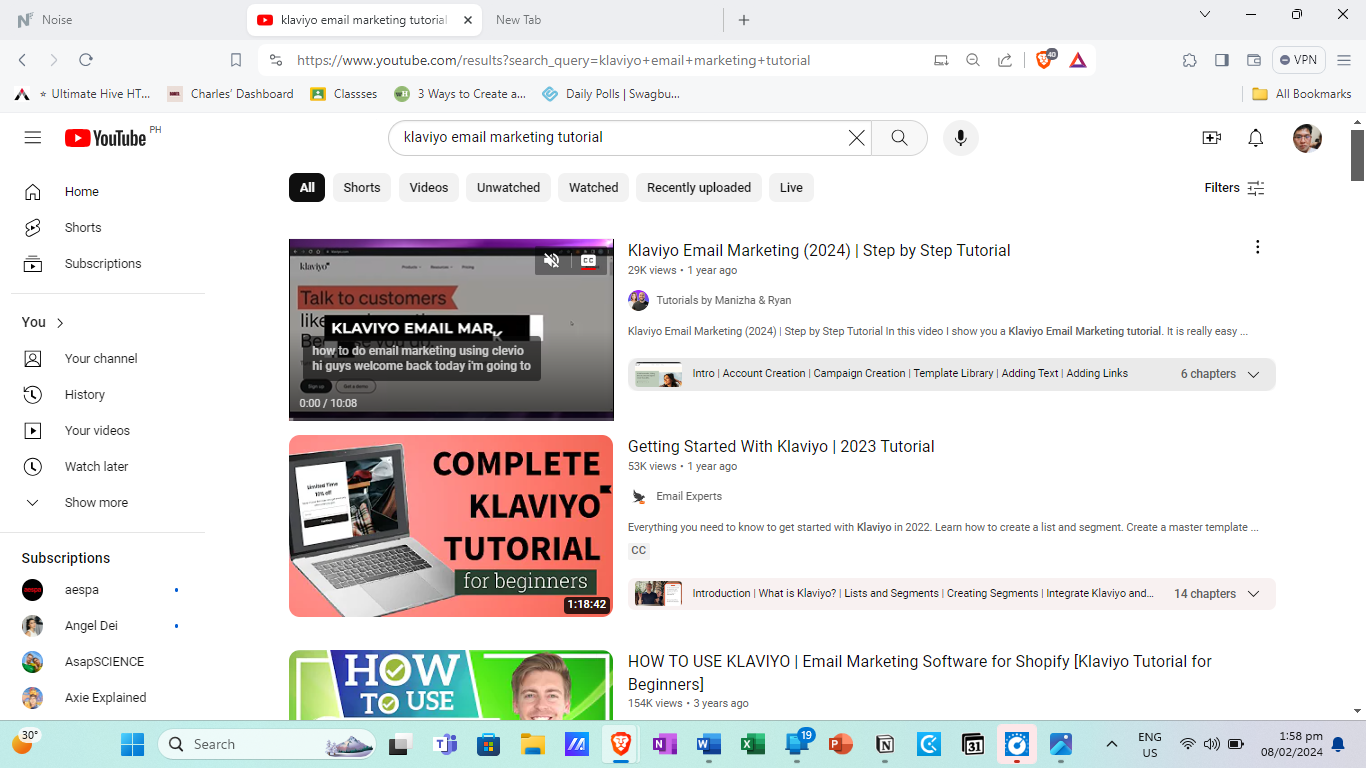Open the Brave Wallet icon
This screenshot has height=768, width=1366.
tap(1254, 60)
